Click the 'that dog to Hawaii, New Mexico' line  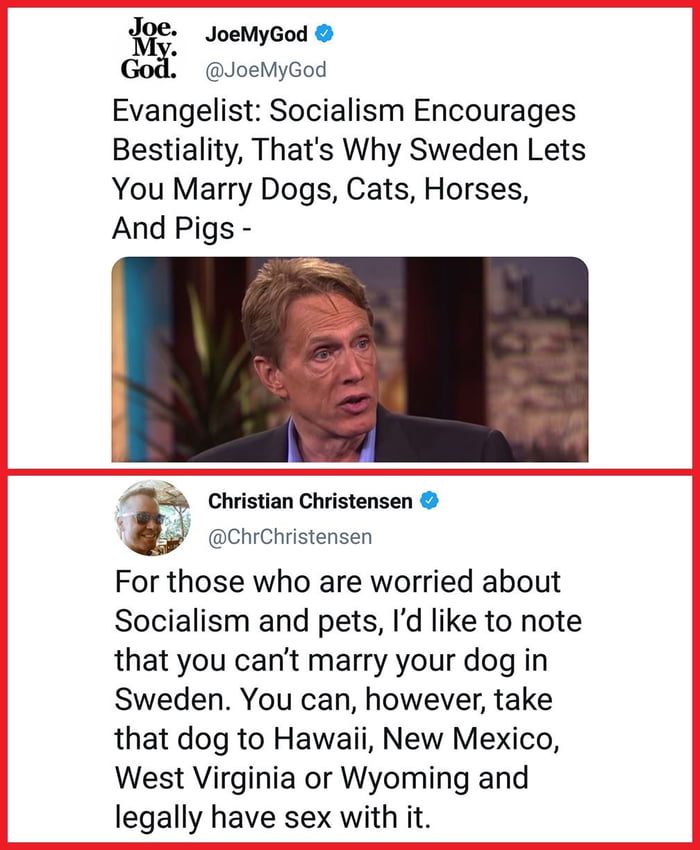click(x=337, y=739)
